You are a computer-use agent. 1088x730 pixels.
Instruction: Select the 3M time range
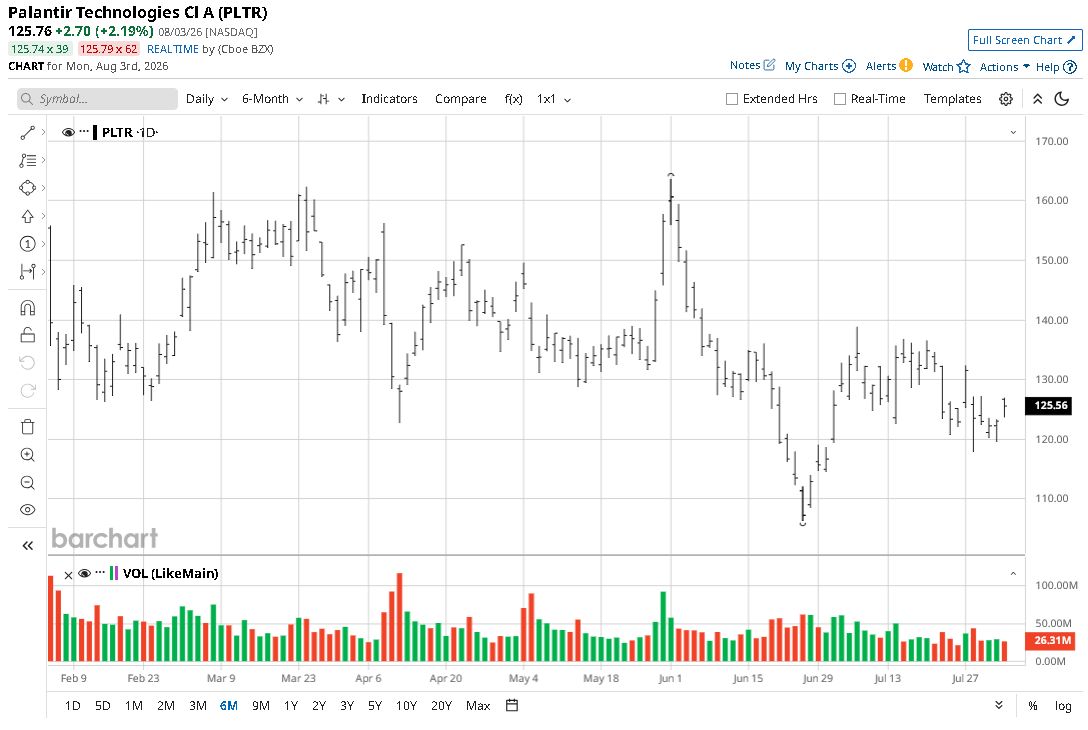tap(198, 706)
